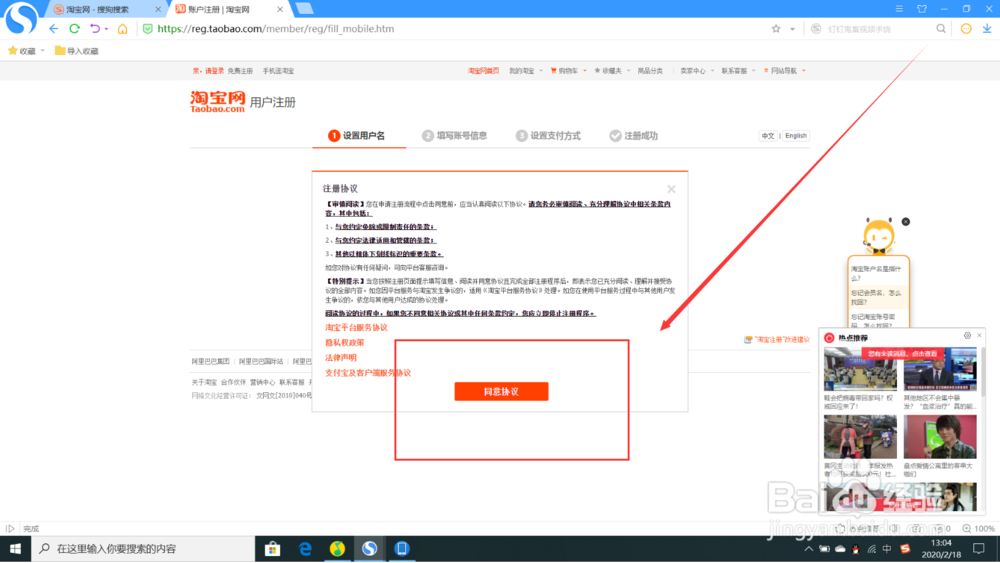Close the bee assistant with the black X
Viewport: 1000px width, 563px height.
point(906,221)
